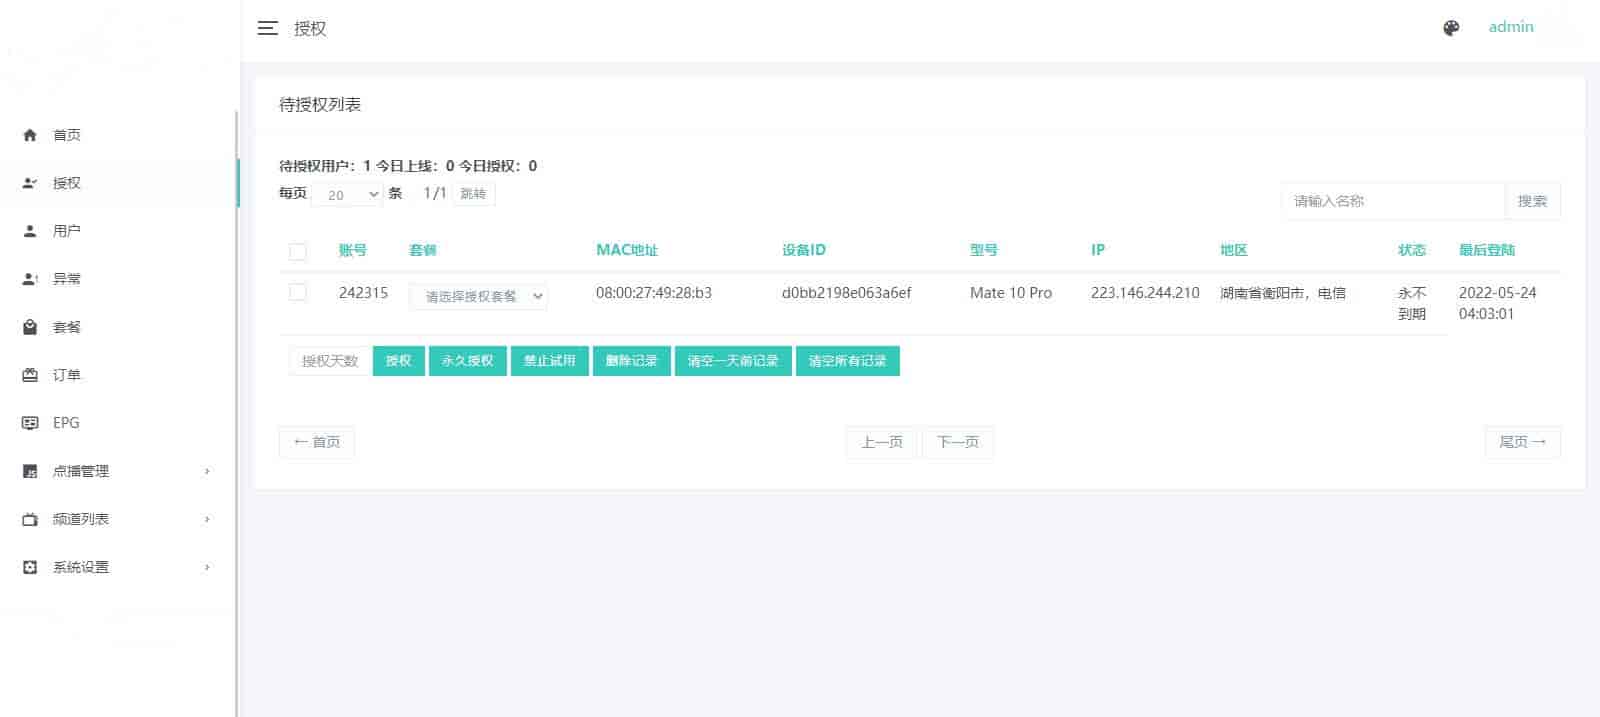This screenshot has height=717, width=1600.
Task: Click the EPG sidebar icon
Action: (30, 423)
